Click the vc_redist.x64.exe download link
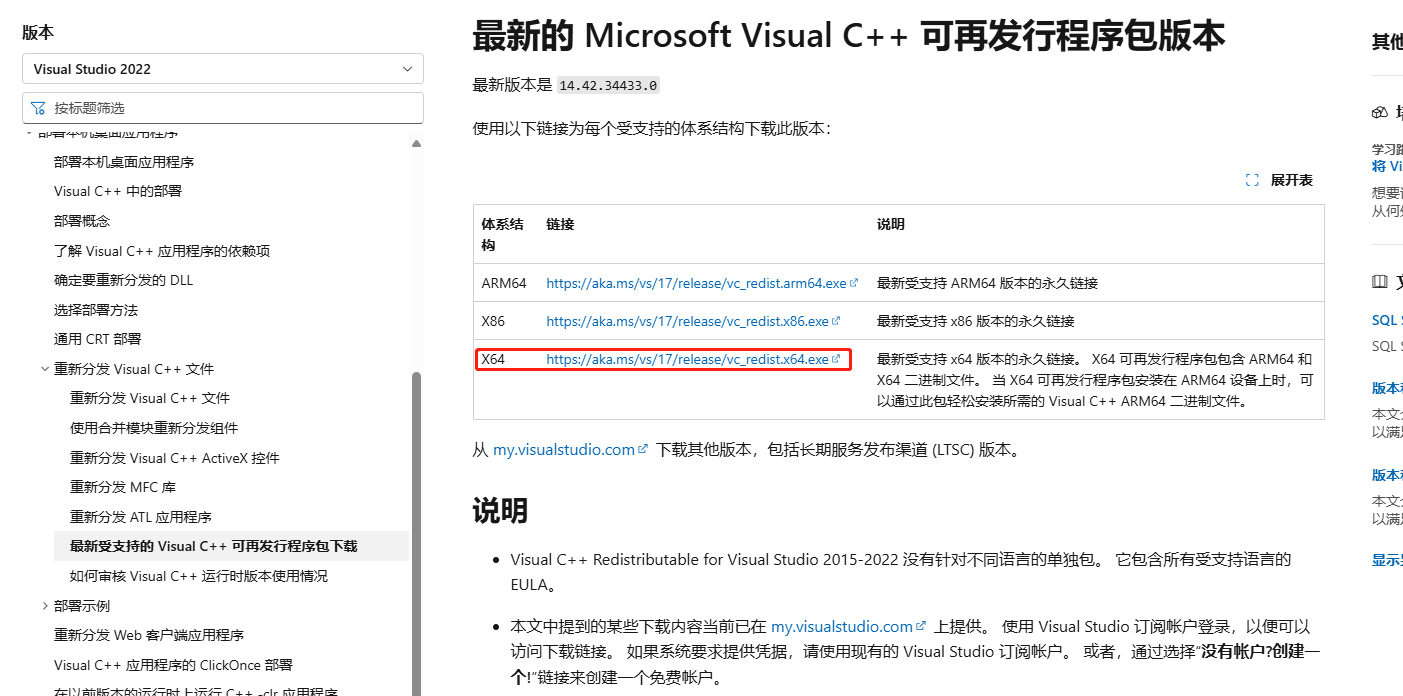The height and width of the screenshot is (696, 1403). click(x=686, y=358)
